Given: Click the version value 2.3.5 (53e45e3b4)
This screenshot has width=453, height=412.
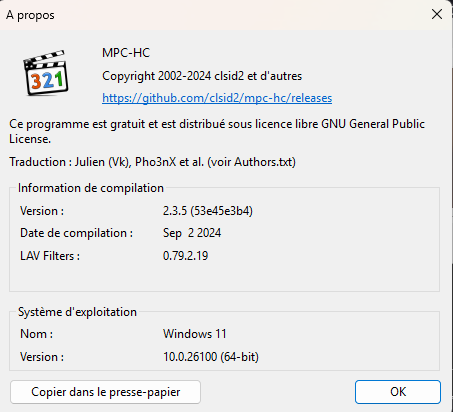Looking at the screenshot, I should click(208, 211).
